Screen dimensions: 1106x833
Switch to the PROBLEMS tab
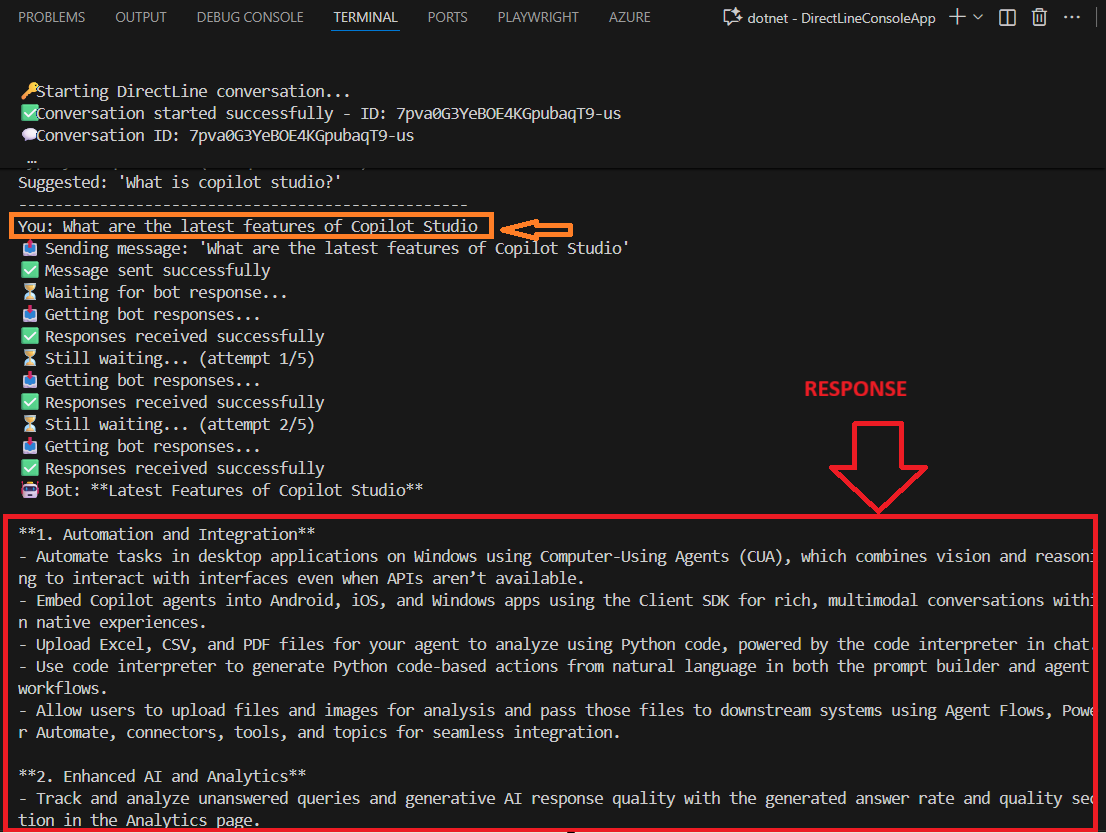tap(51, 17)
